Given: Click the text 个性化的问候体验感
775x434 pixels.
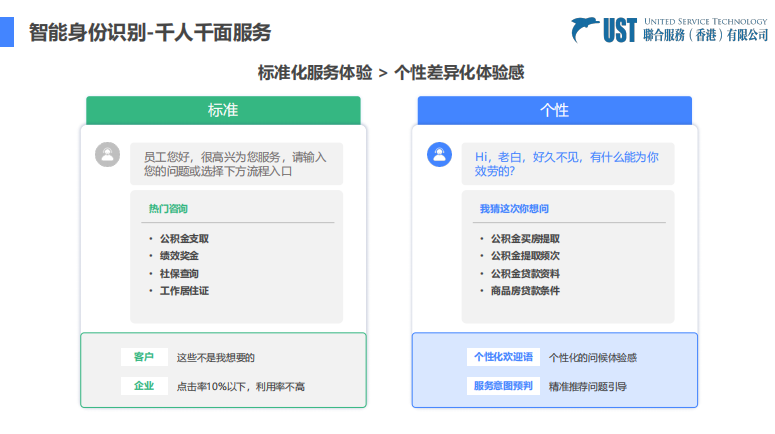Looking at the screenshot, I should pos(593,357).
